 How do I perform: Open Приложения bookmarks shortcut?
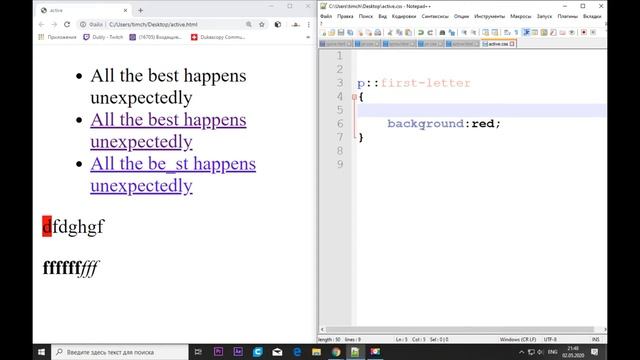pyautogui.click(x=57, y=37)
